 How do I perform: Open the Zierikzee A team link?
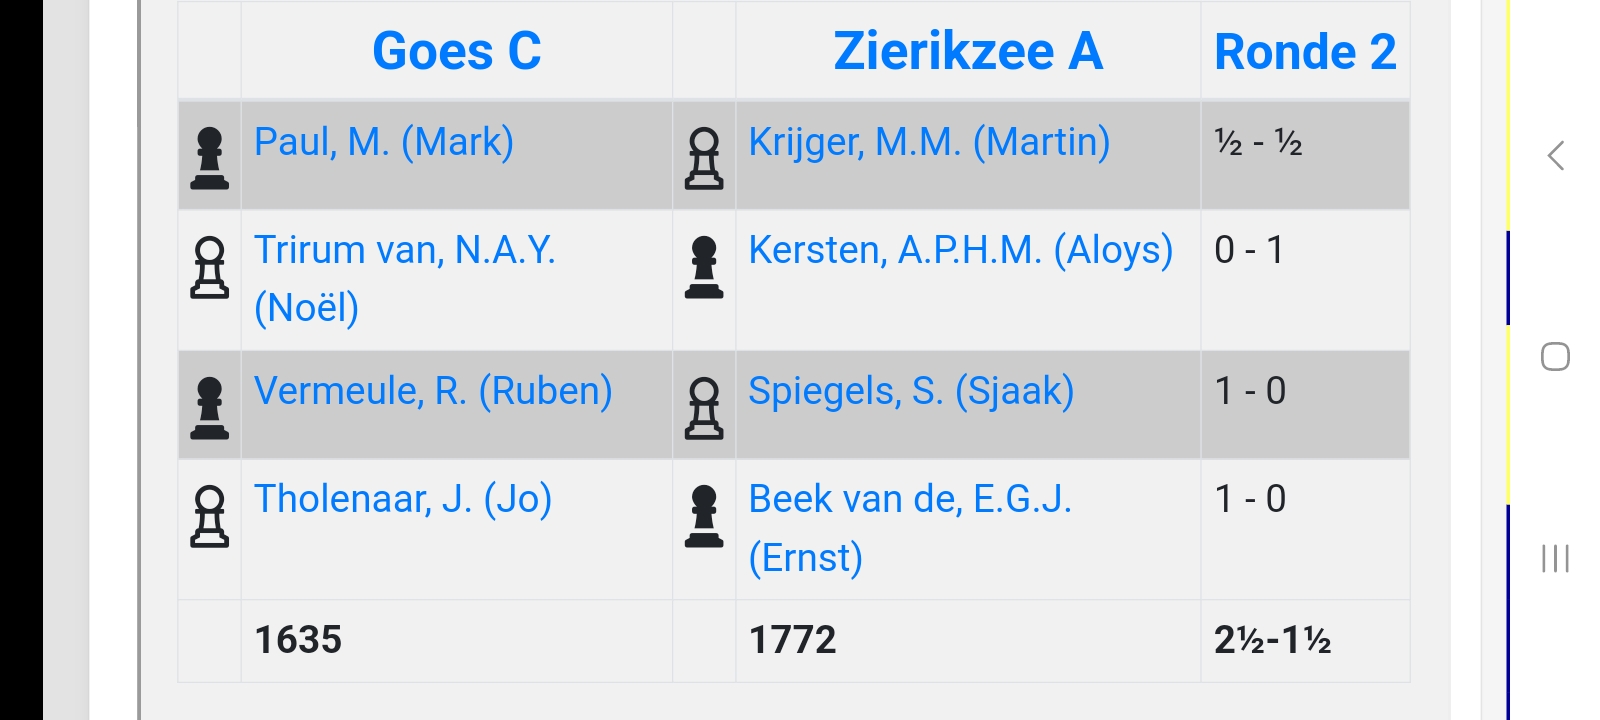[967, 52]
